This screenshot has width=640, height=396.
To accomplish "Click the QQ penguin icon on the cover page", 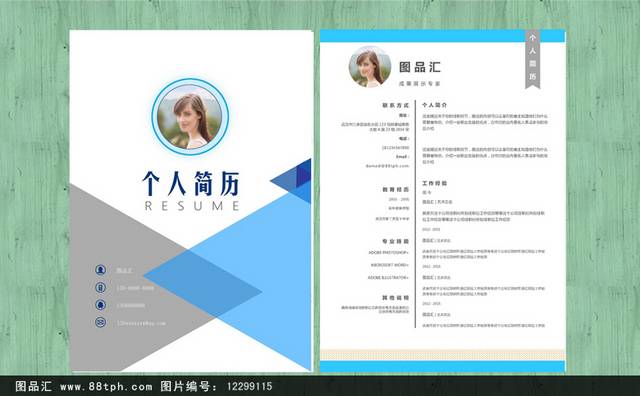I will pos(100,305).
